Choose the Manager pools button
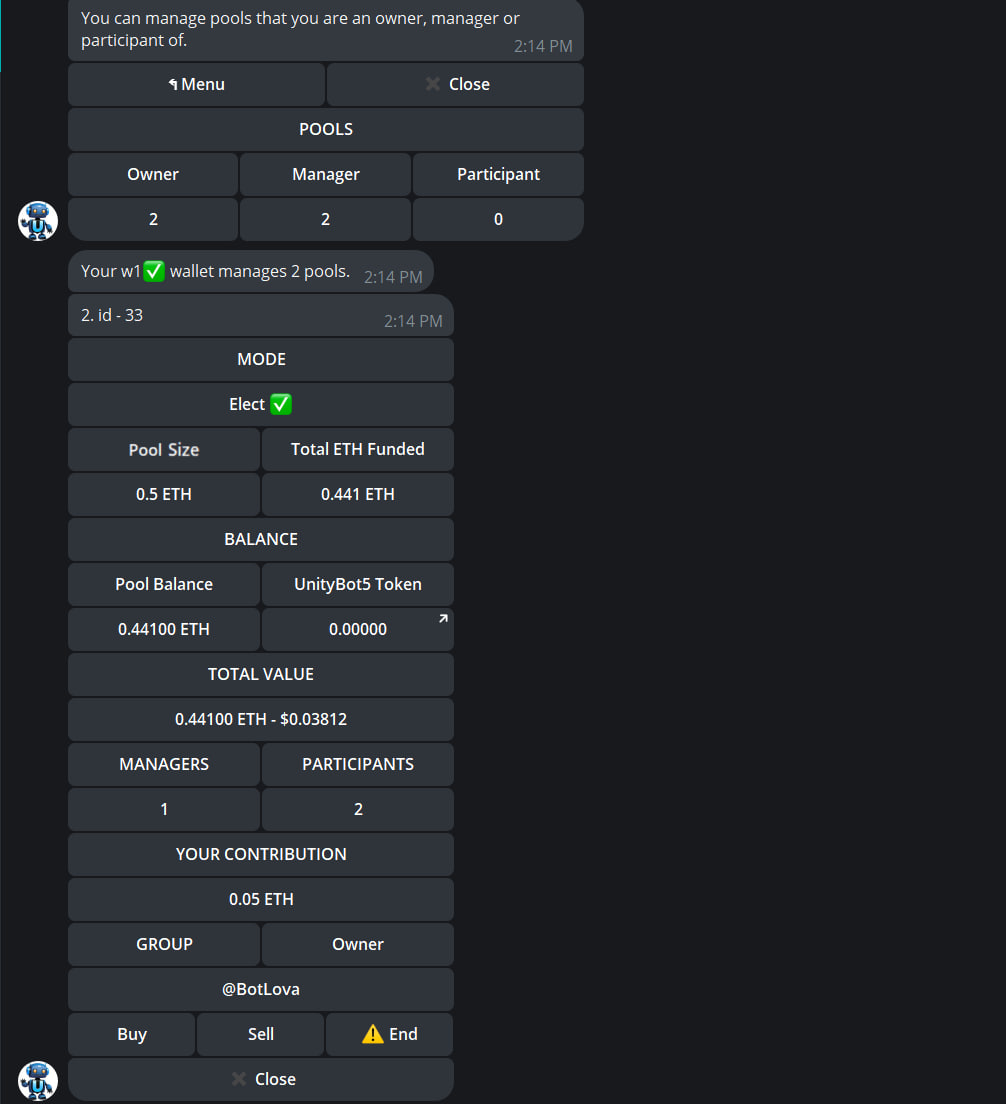 point(325,175)
